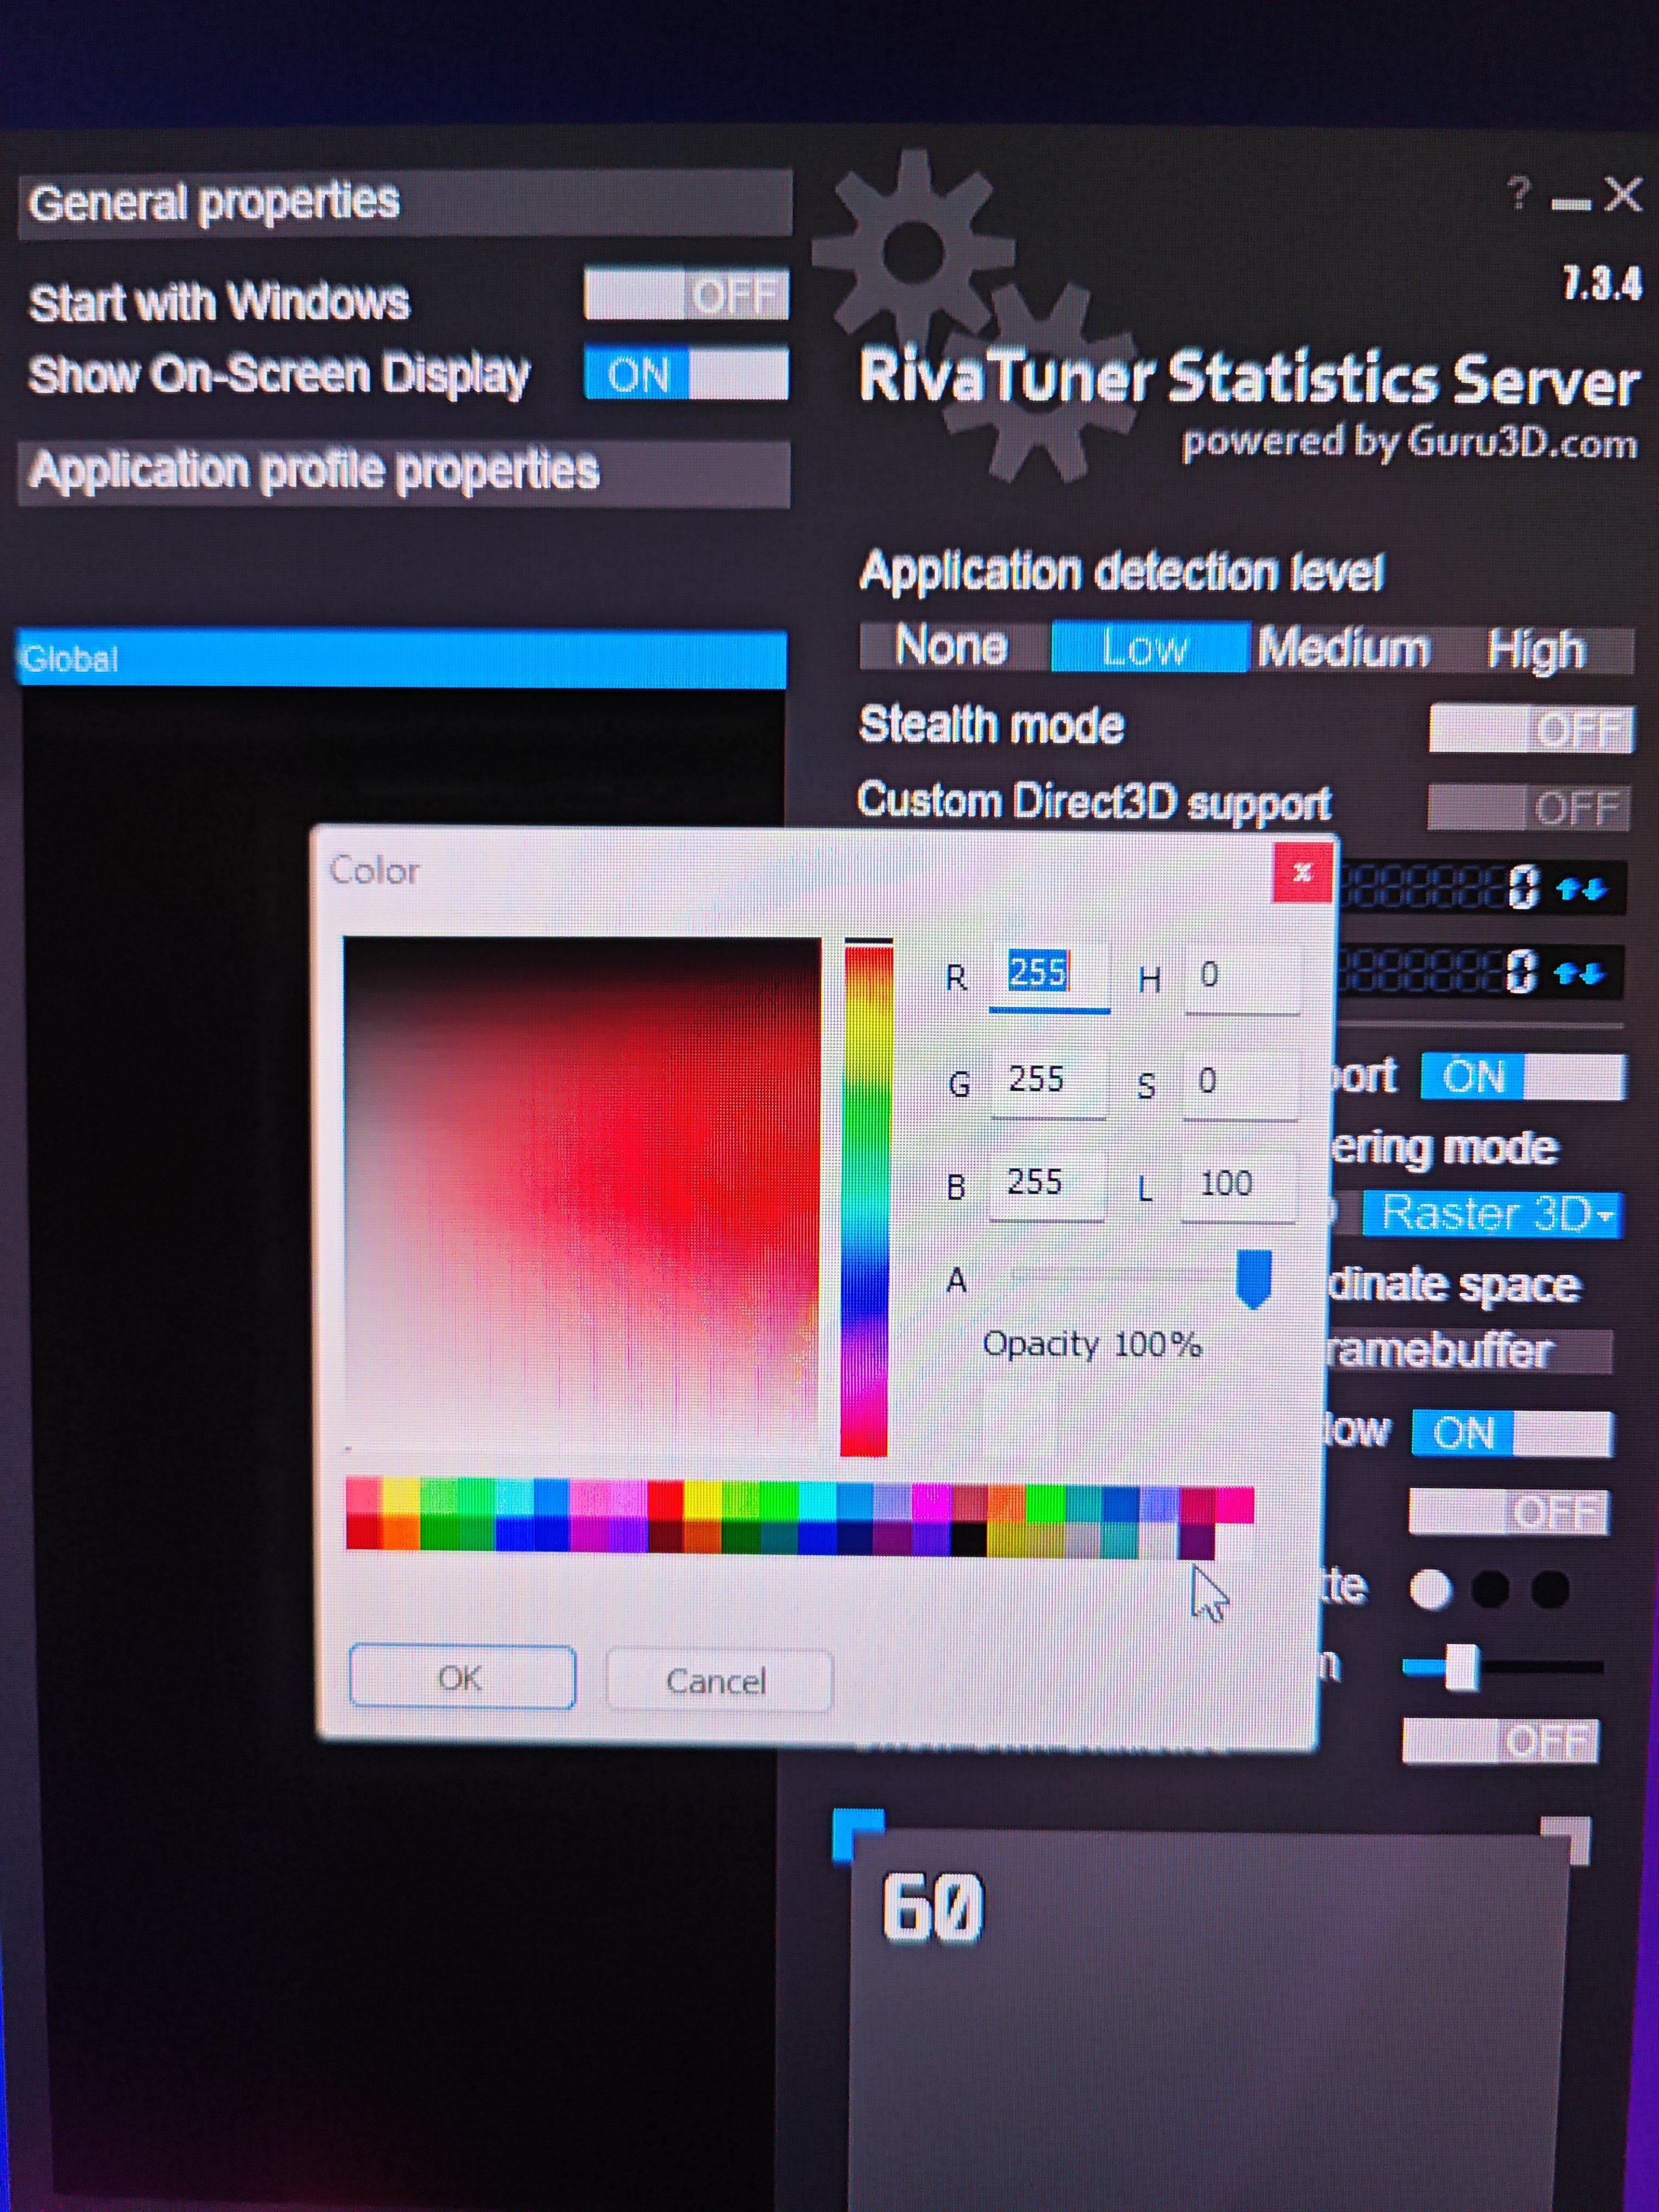Click the blue arrows beside the lower digit display
The image size is (1659, 2212).
1580,973
